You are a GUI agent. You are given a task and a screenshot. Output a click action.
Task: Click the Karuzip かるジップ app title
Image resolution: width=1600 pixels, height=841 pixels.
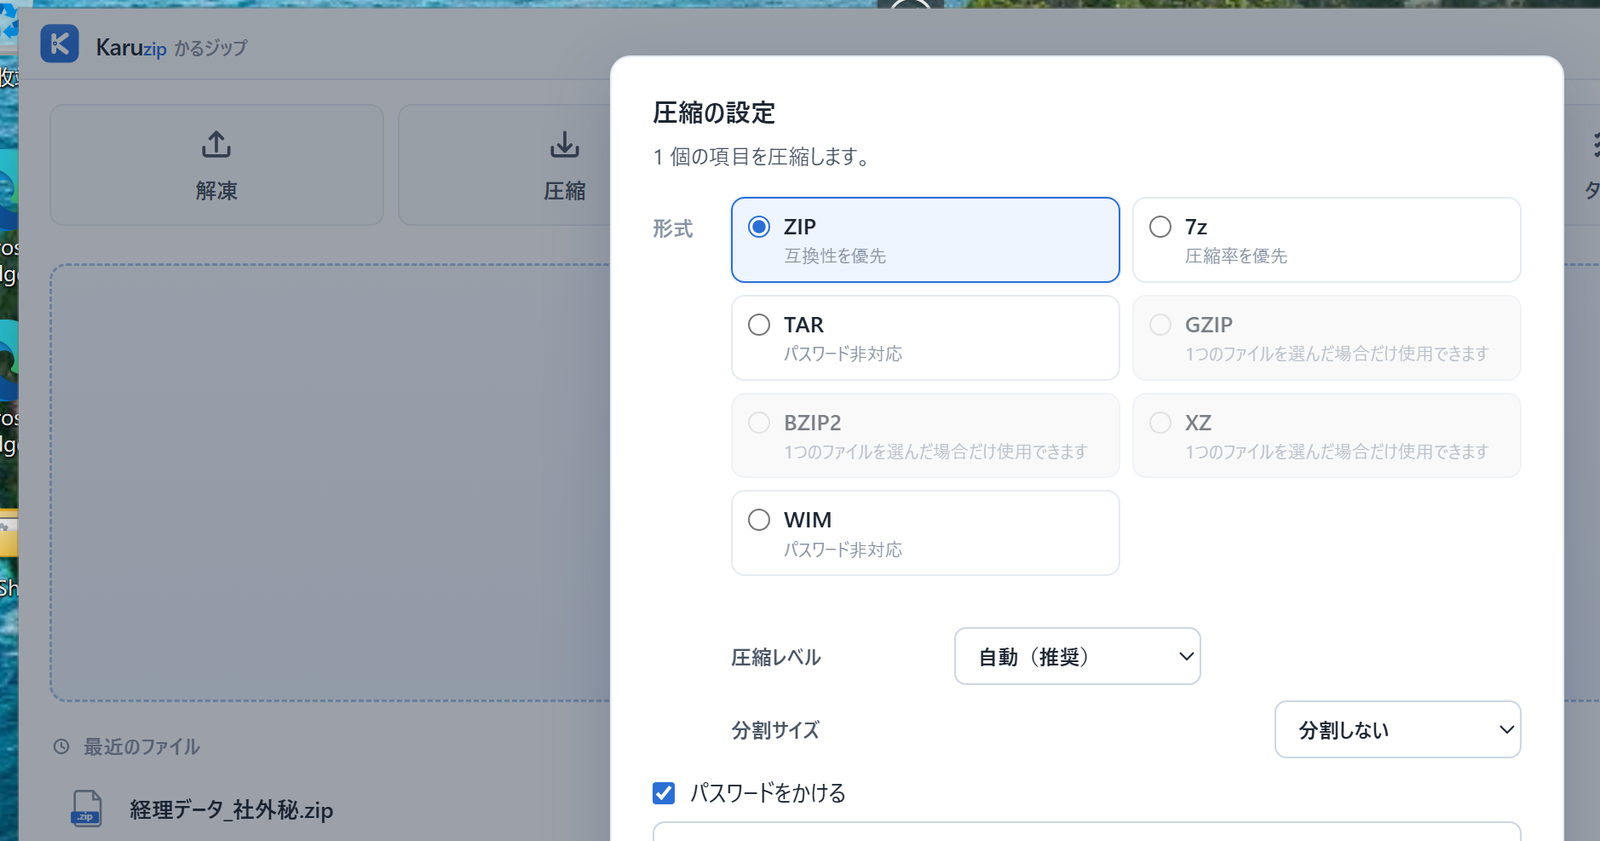pyautogui.click(x=171, y=47)
